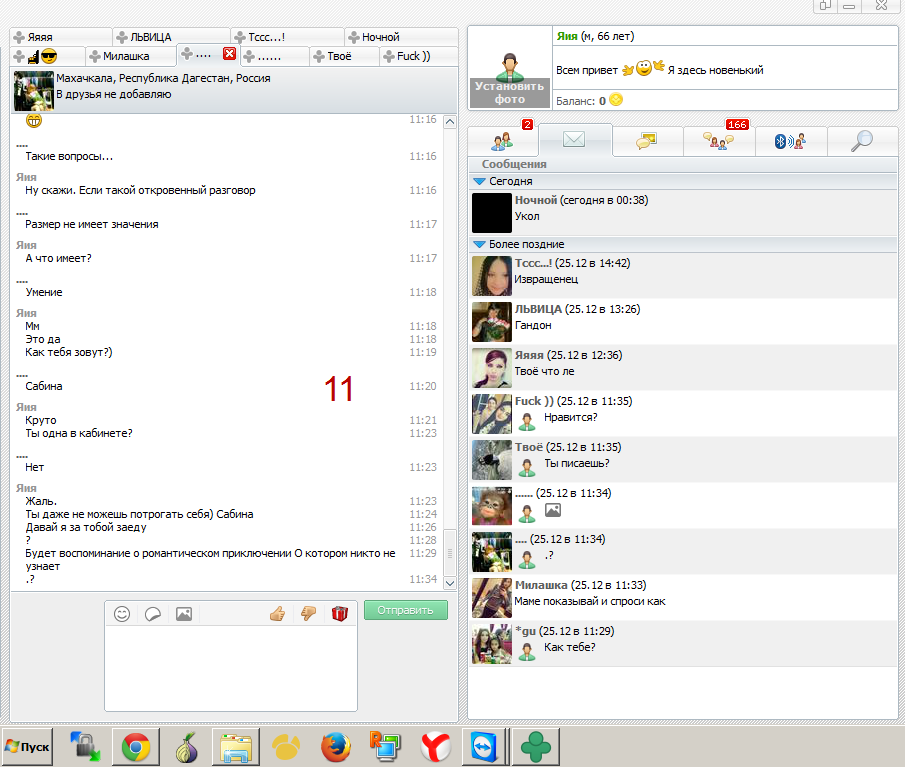This screenshot has width=905, height=767.
Task: Click status text 'Я здесь новенький'
Action: click(x=715, y=70)
